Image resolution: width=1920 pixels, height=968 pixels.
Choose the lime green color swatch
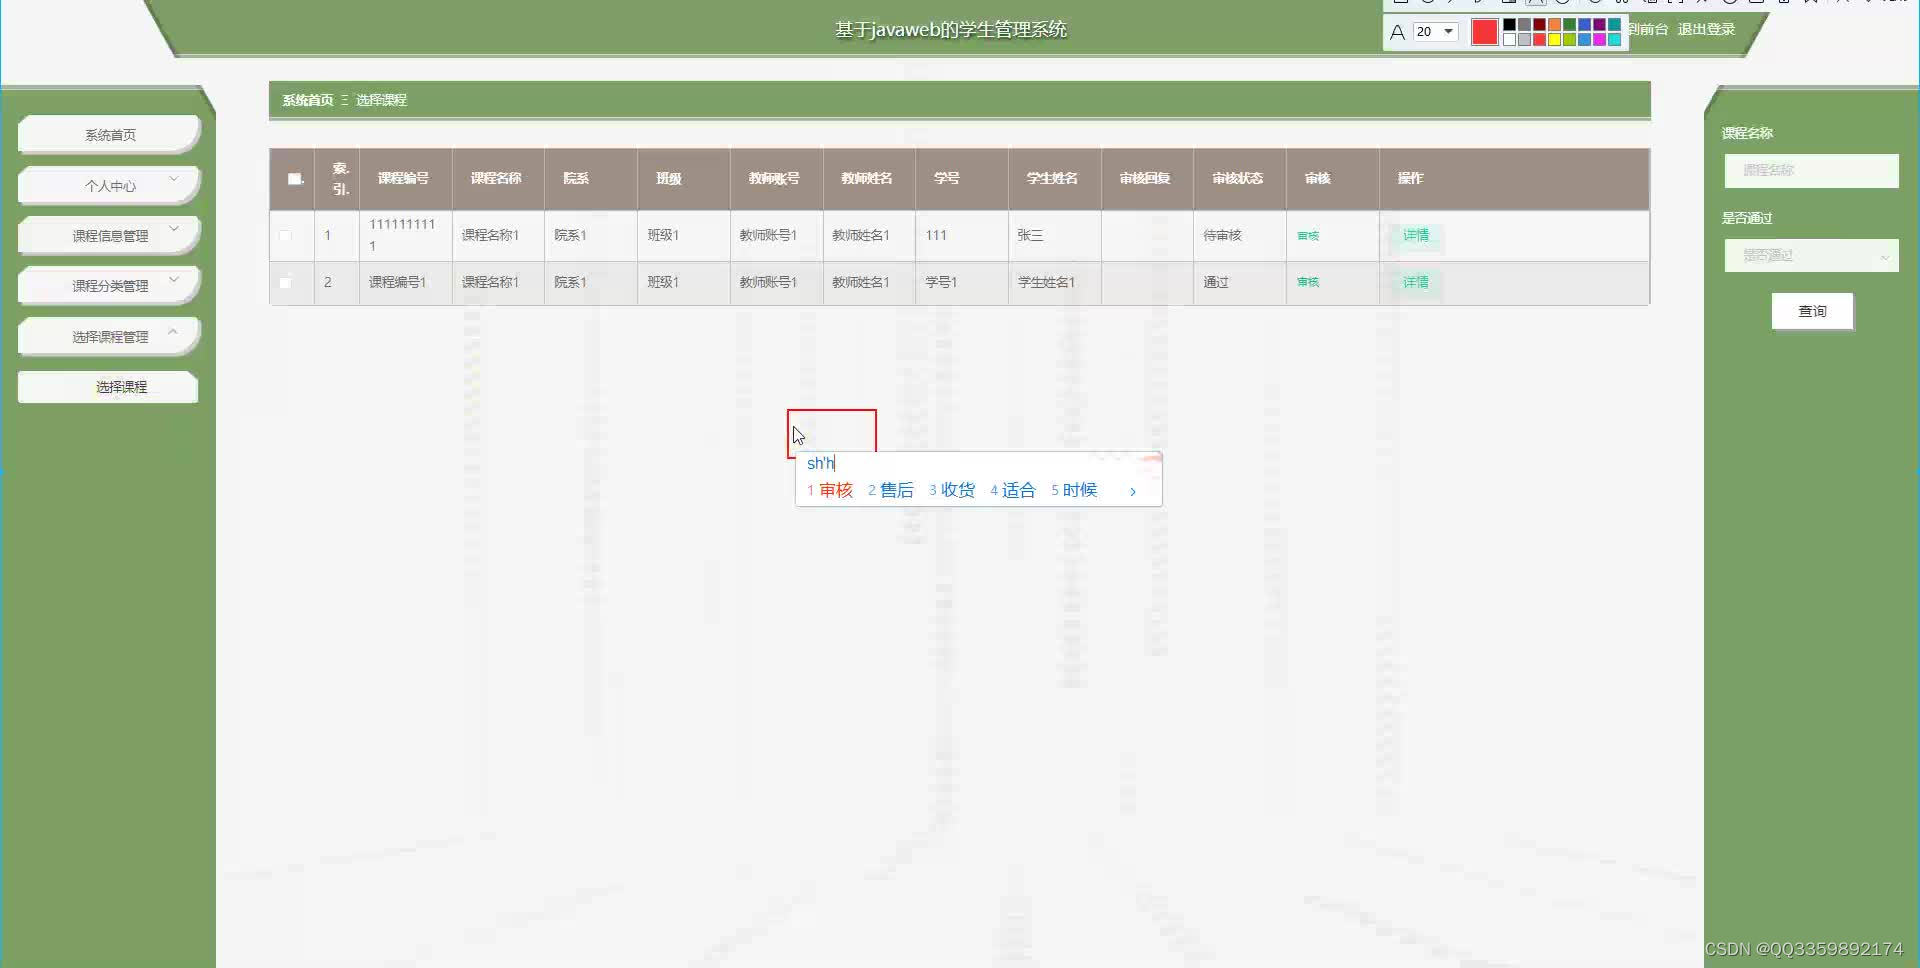[1569, 39]
